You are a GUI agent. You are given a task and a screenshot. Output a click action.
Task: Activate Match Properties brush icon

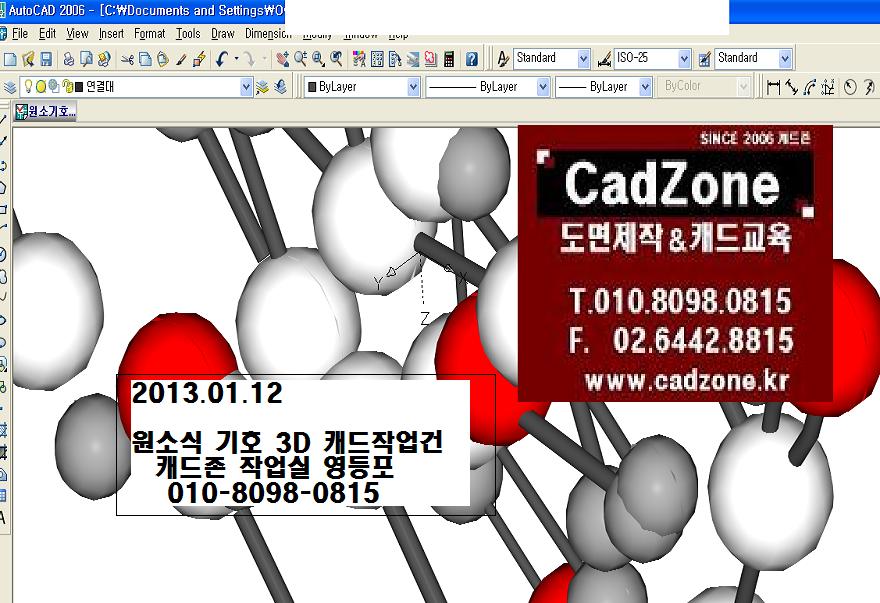pos(181,59)
